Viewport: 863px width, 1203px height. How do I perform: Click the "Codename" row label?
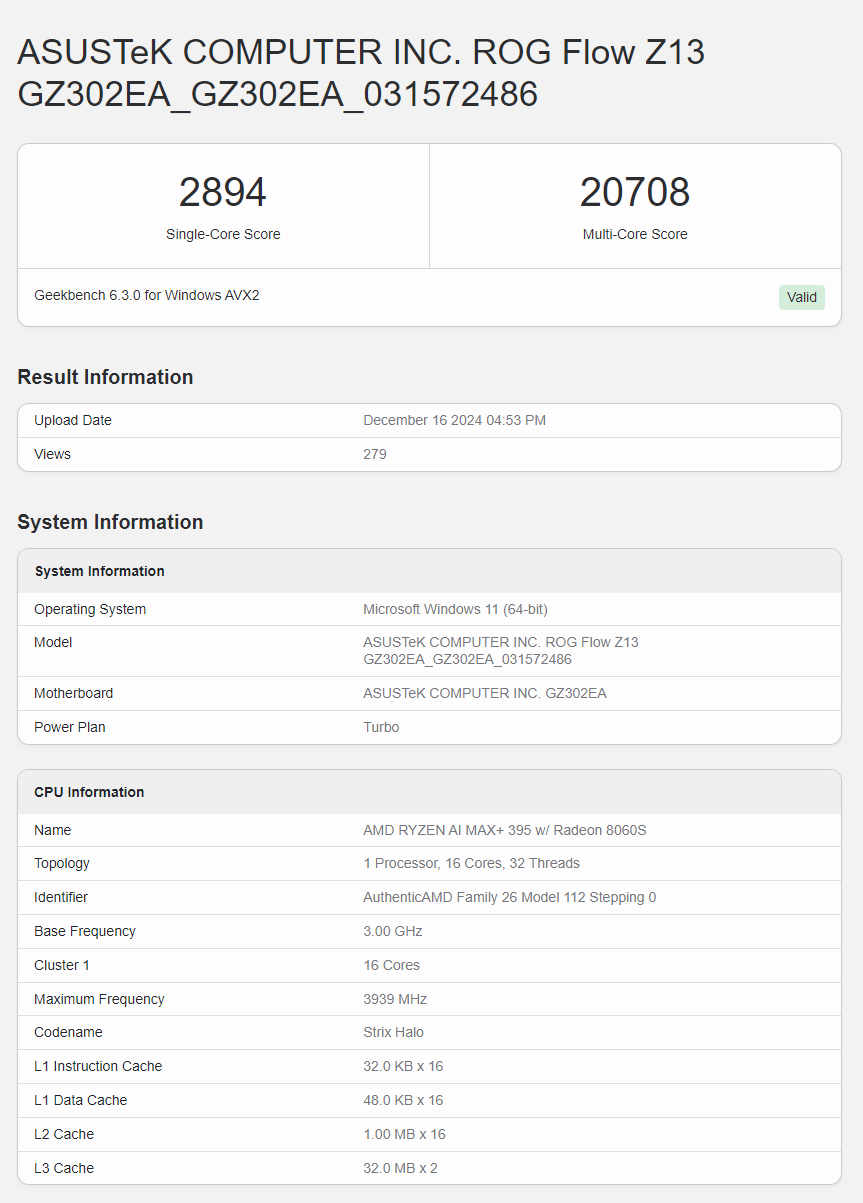(68, 1032)
